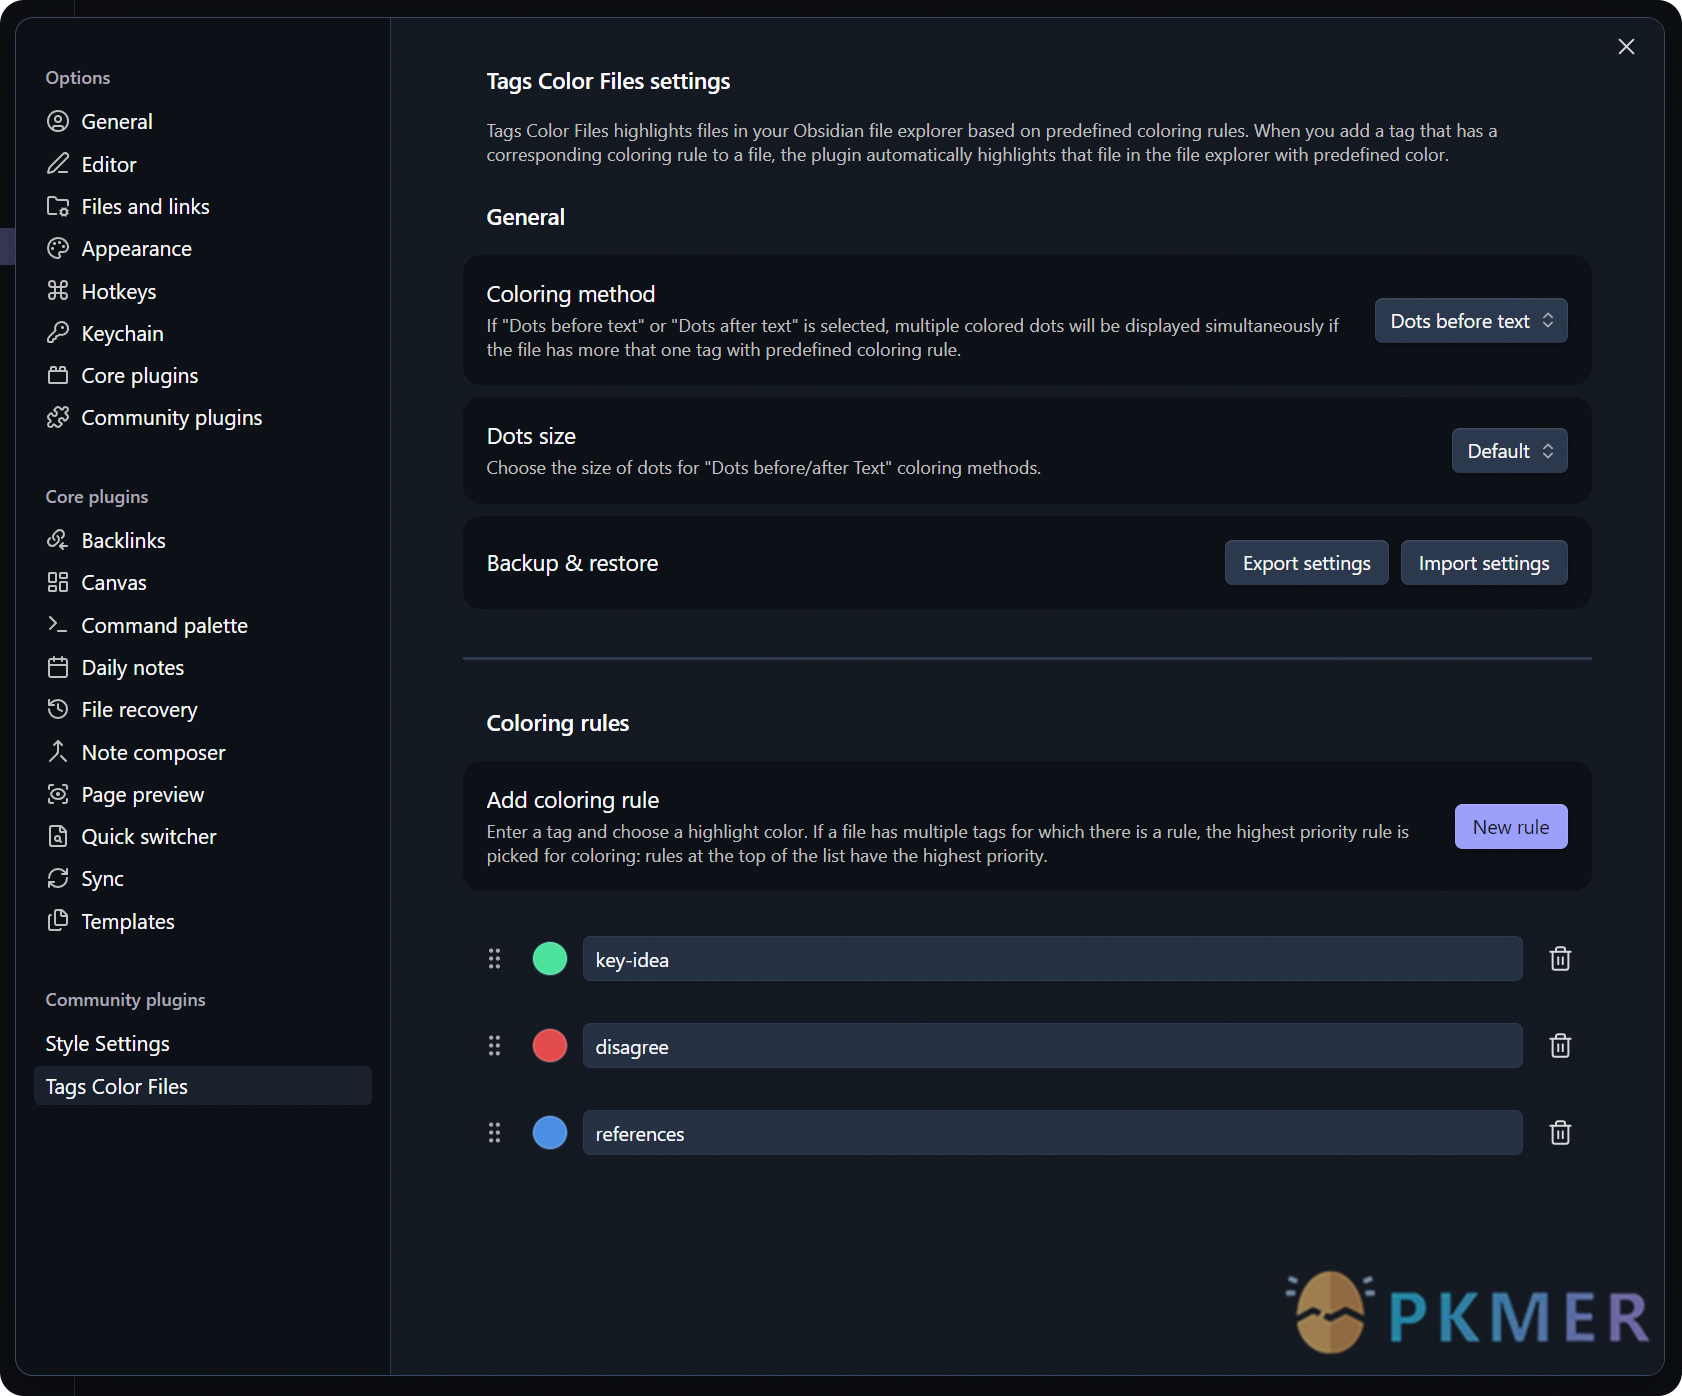Image resolution: width=1682 pixels, height=1396 pixels.
Task: Change the green color for key-idea
Action: (x=550, y=959)
